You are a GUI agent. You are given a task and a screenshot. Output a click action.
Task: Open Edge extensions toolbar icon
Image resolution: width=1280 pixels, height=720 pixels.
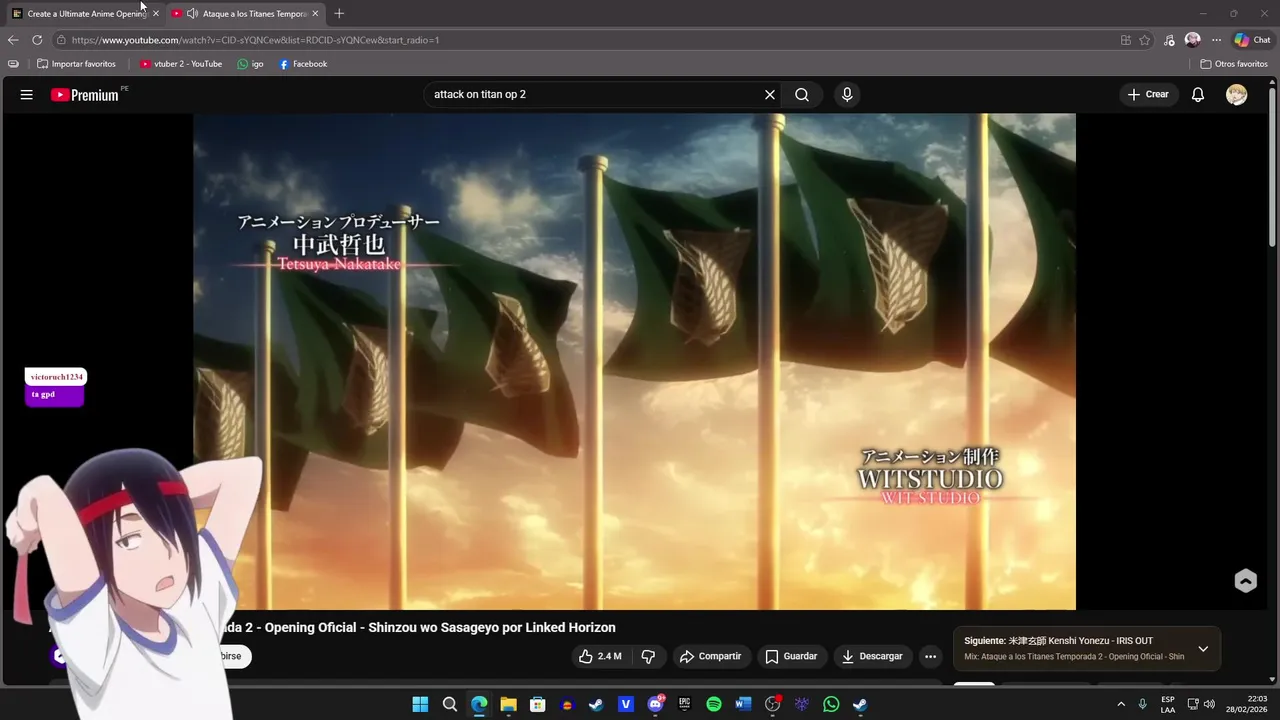point(1169,40)
